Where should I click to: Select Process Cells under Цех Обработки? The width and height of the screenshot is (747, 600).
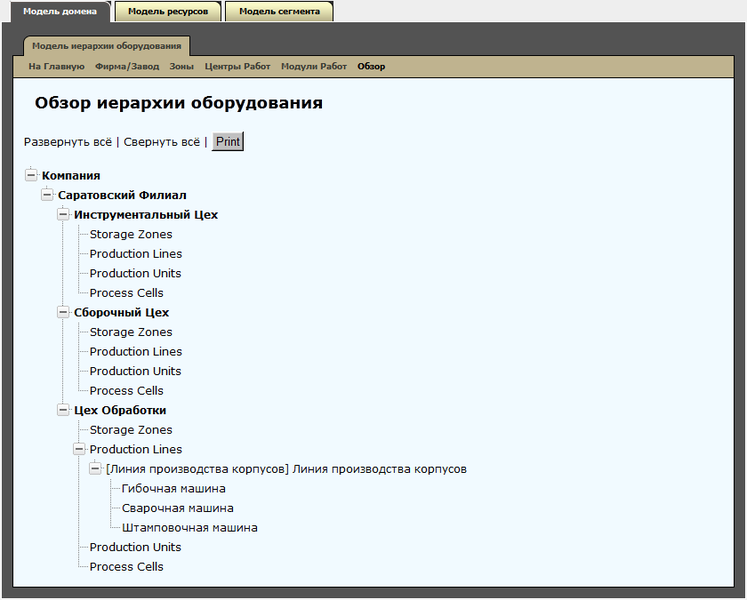click(x=126, y=567)
